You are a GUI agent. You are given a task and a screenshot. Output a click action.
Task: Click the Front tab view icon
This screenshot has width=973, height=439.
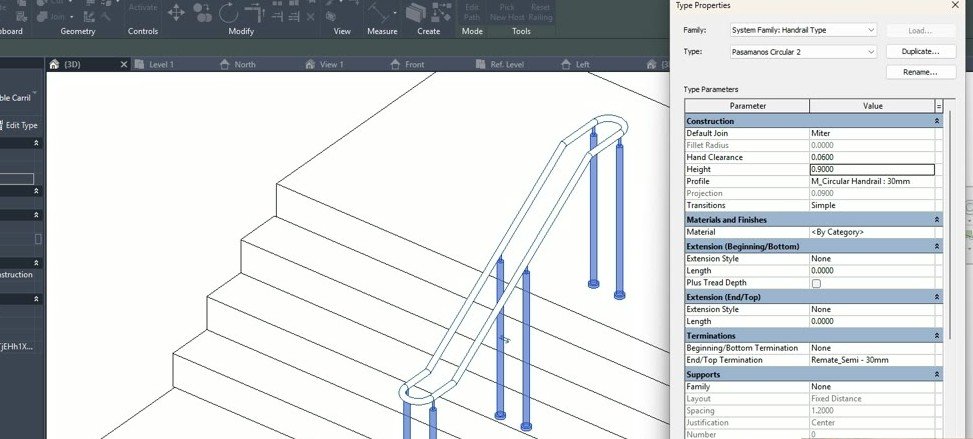(x=395, y=64)
